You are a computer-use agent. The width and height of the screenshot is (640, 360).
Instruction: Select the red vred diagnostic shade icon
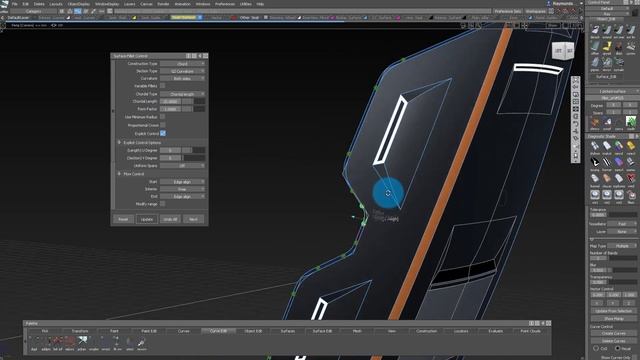pyautogui.click(x=631, y=180)
